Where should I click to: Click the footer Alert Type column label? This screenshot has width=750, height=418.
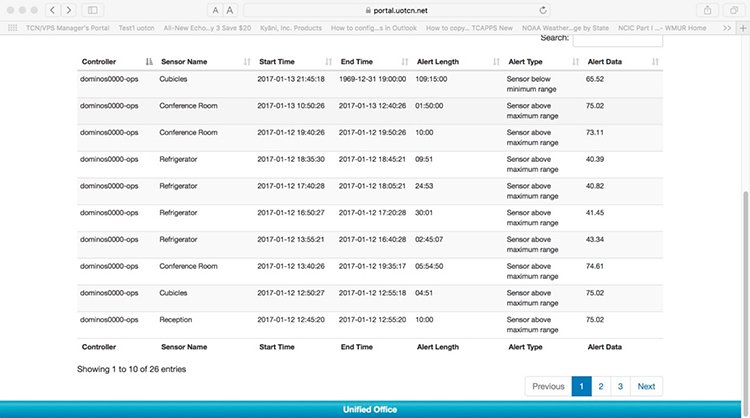525,347
